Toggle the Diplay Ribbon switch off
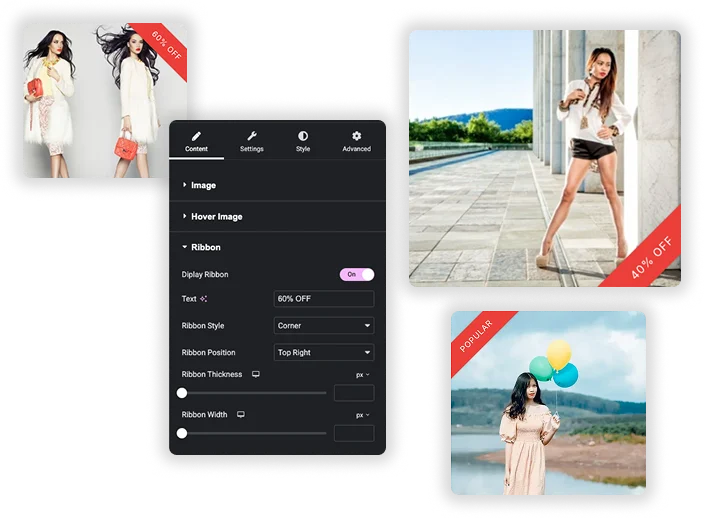The width and height of the screenshot is (704, 525). pyautogui.click(x=357, y=274)
